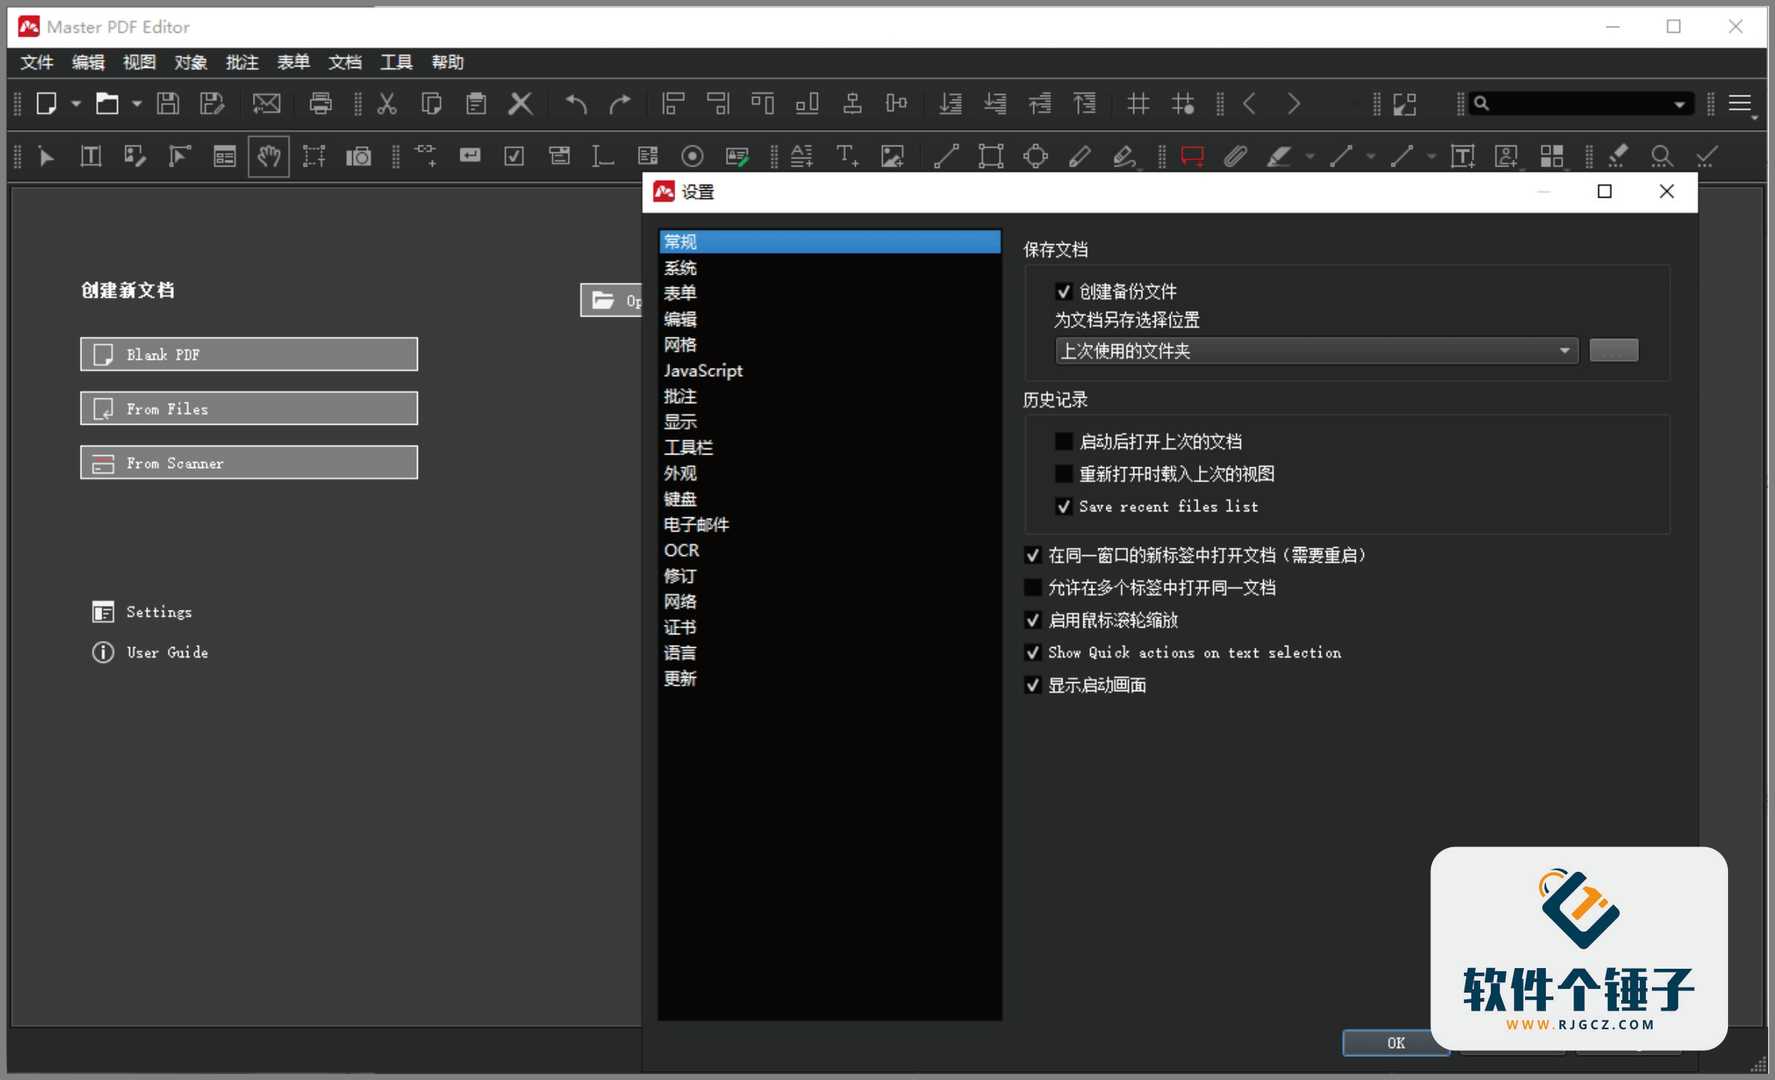Click the Save floppy disk icon
The height and width of the screenshot is (1080, 1775).
tap(168, 103)
